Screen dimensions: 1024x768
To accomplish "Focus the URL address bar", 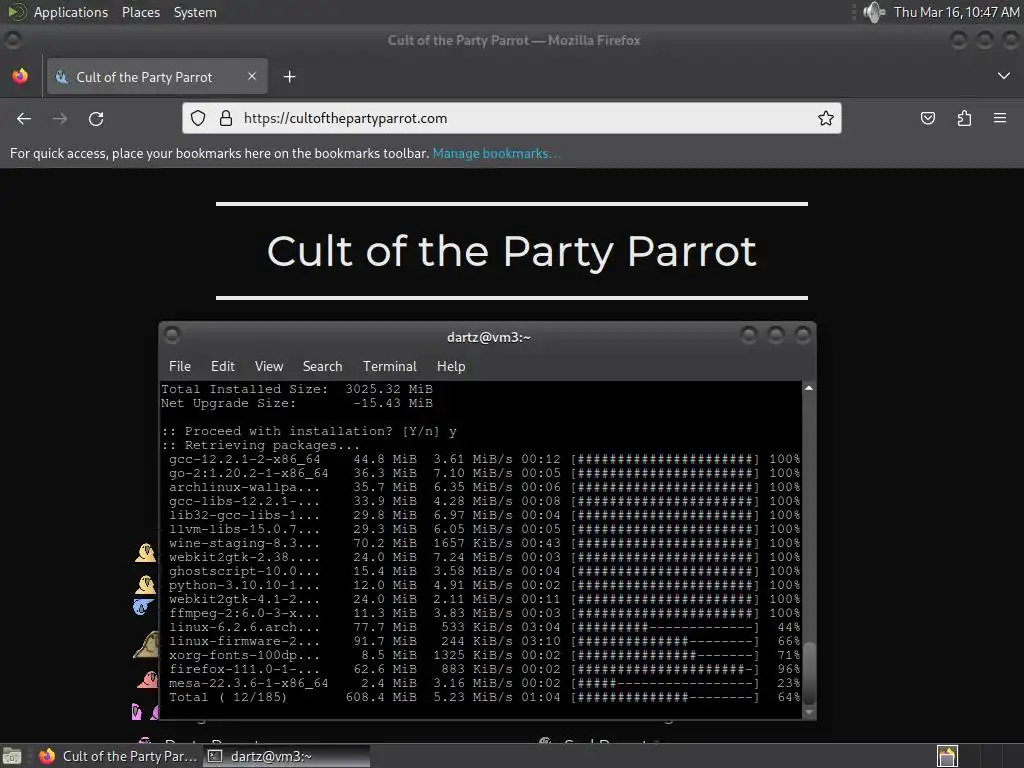I will click(511, 118).
